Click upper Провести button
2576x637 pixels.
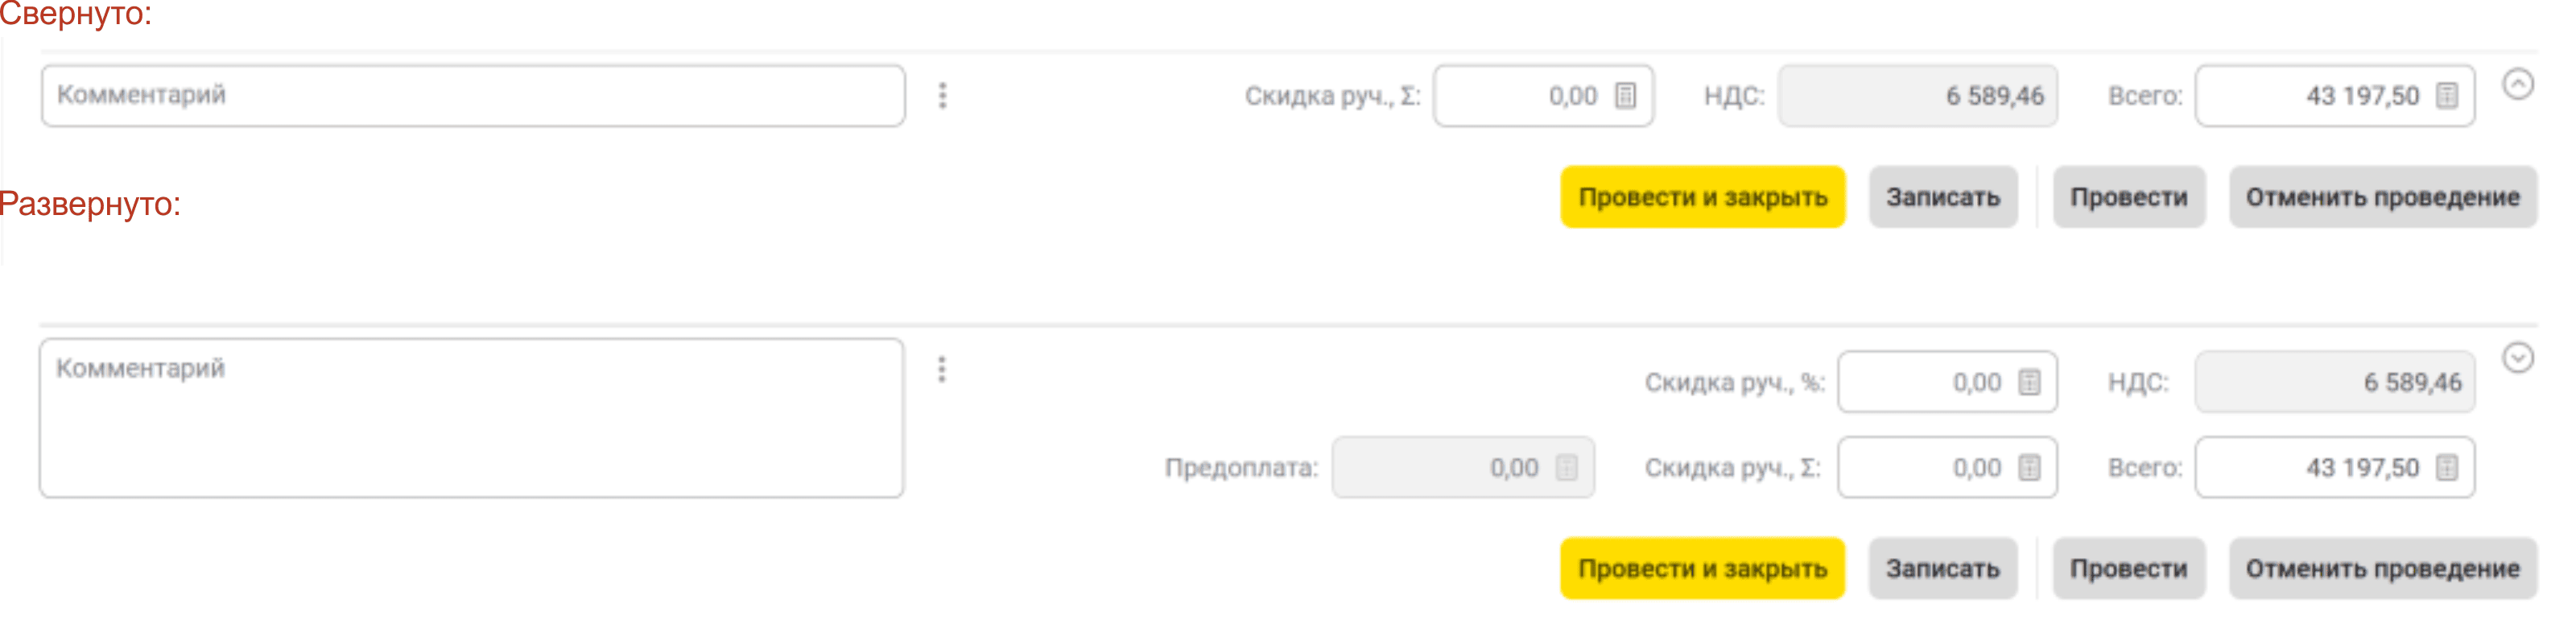click(x=2128, y=197)
